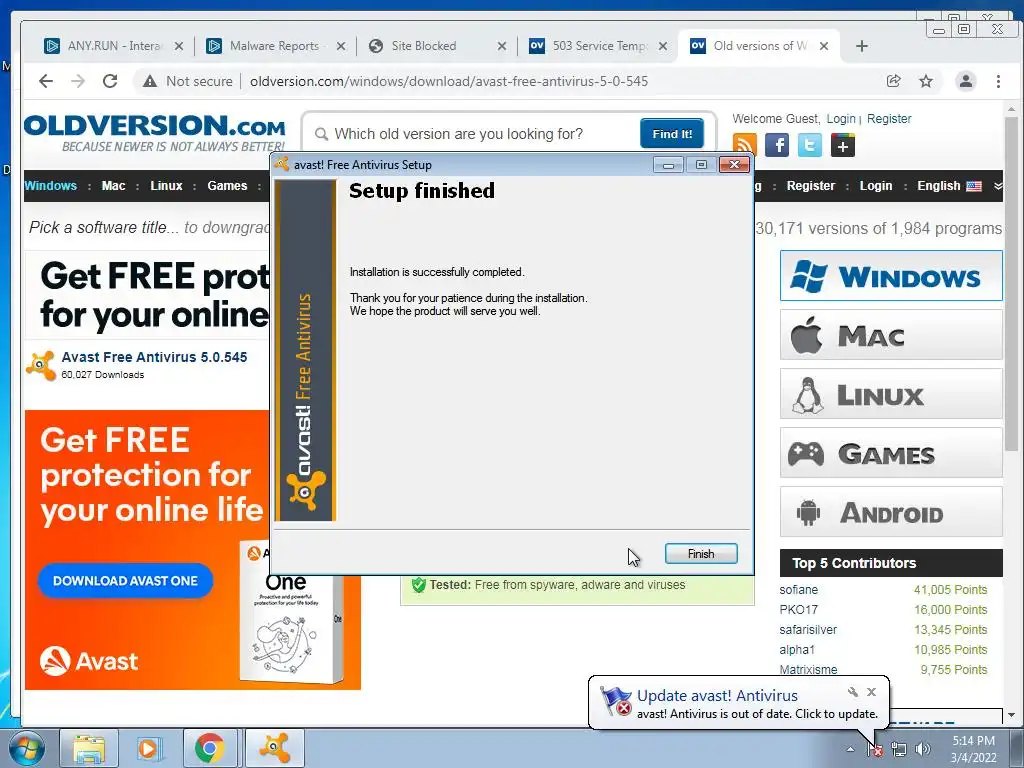Click the browser forward arrow
1024x768 pixels.
click(78, 81)
